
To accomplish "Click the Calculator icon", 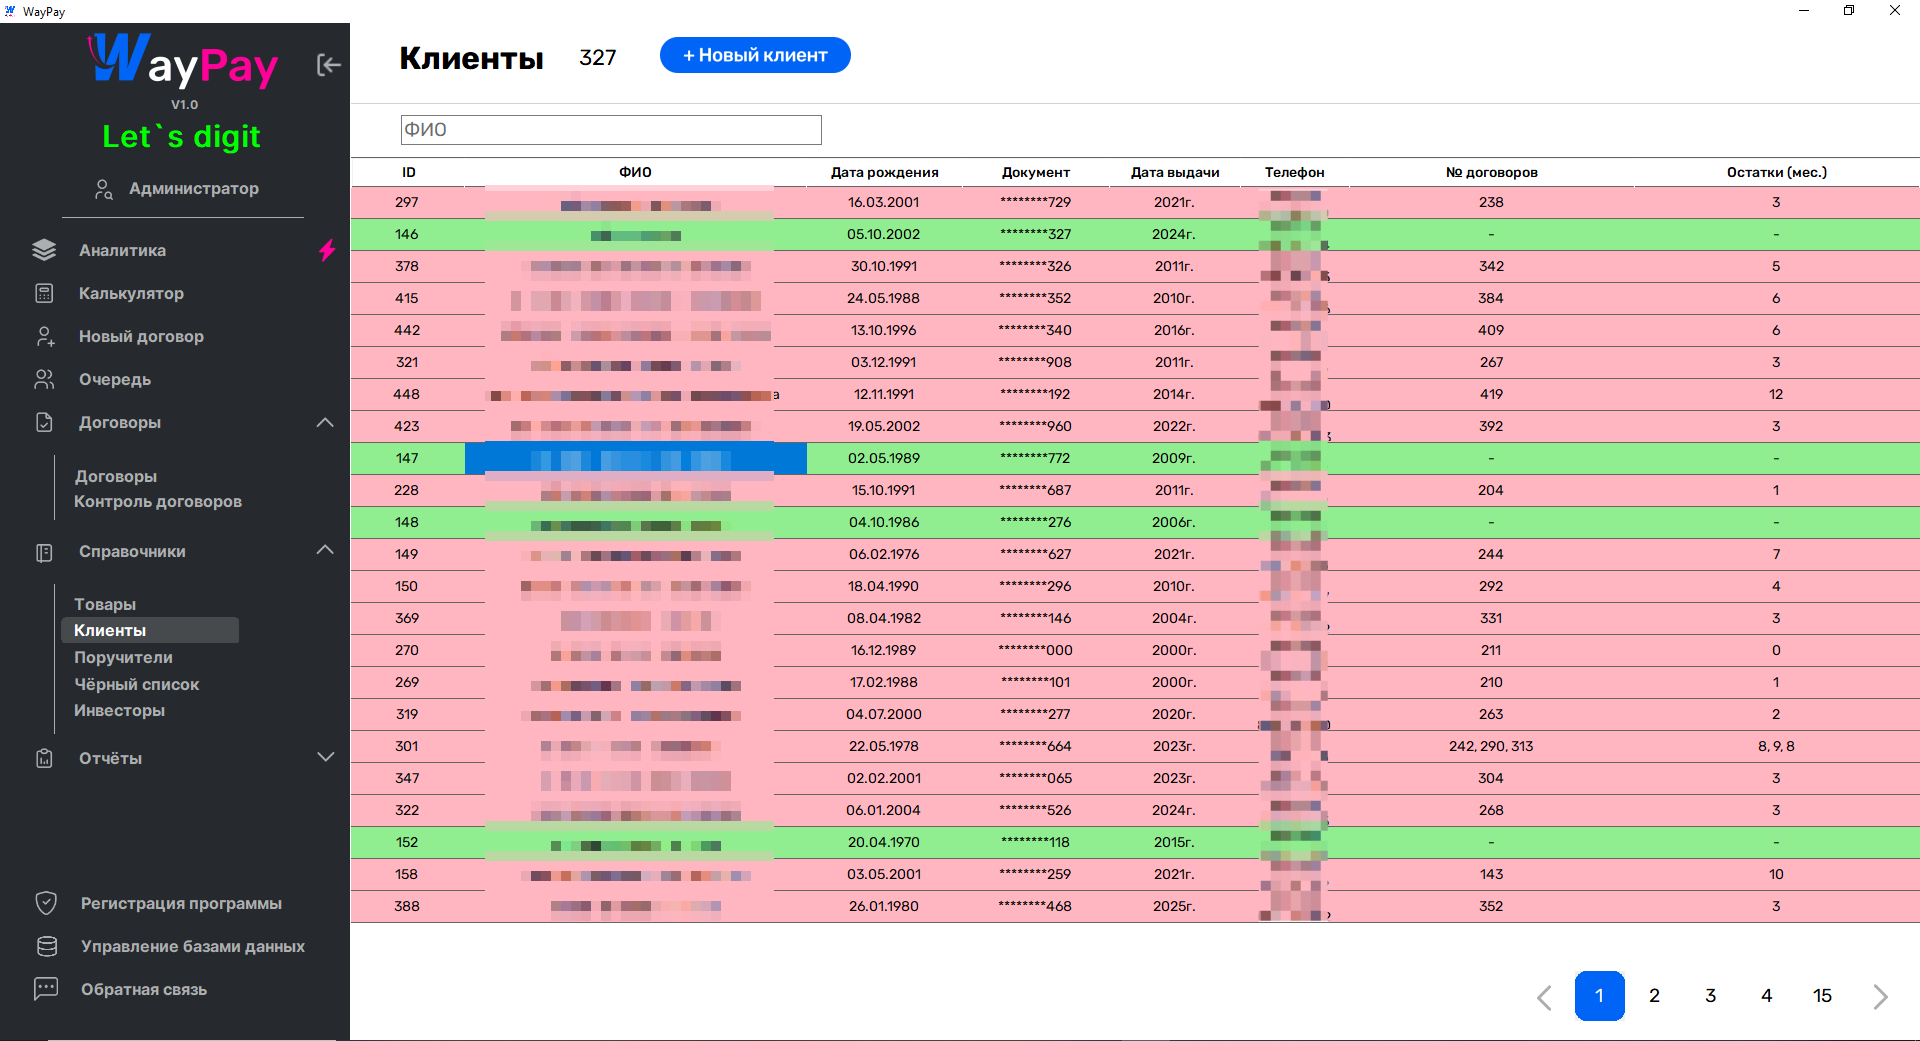I will pos(44,293).
